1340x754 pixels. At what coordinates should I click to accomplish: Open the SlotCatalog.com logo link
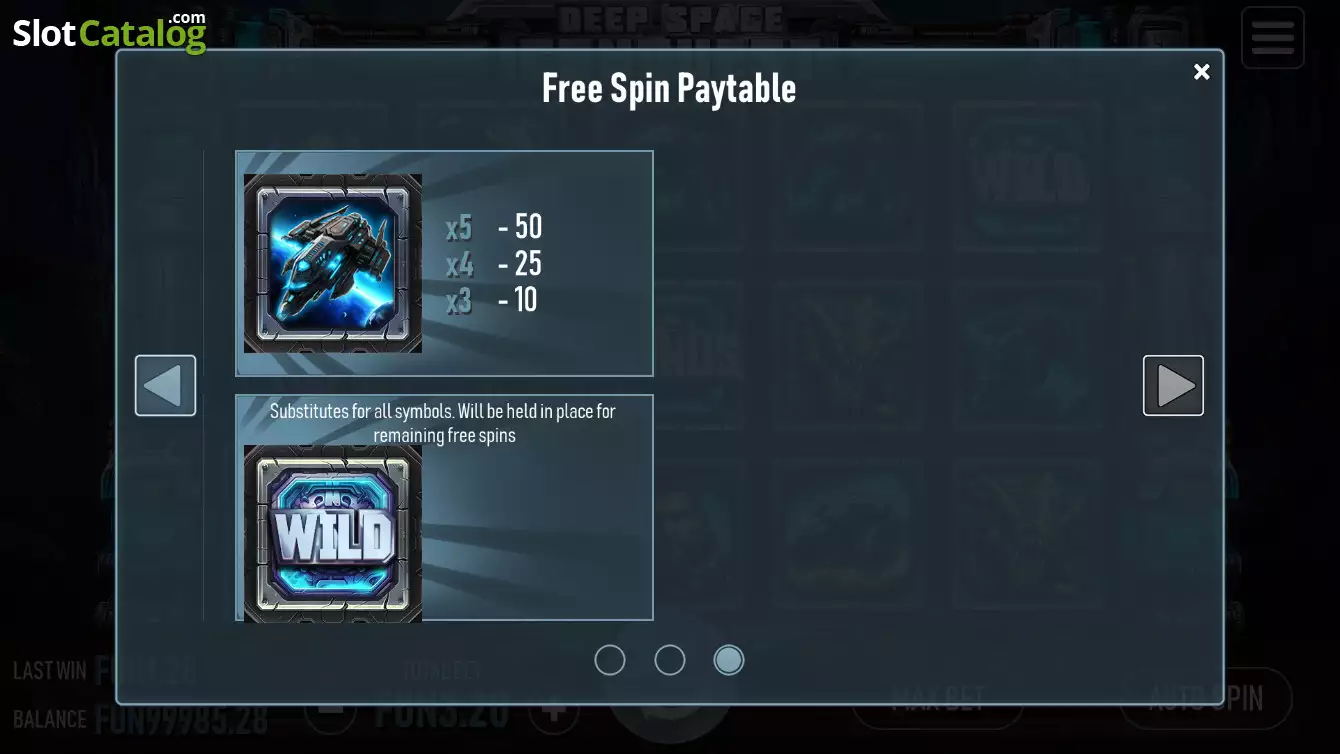tap(109, 32)
